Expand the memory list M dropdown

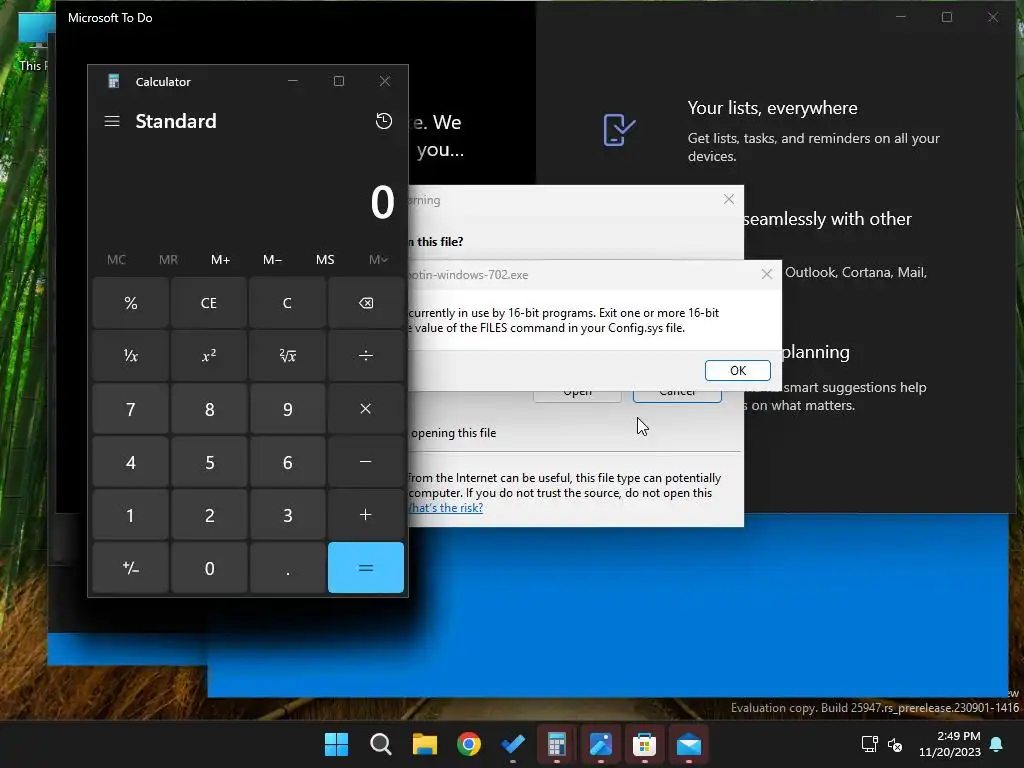pyautogui.click(x=378, y=260)
